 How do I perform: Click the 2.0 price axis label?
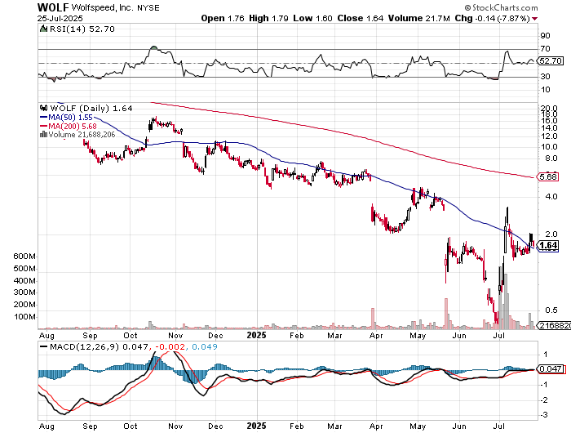pos(551,234)
